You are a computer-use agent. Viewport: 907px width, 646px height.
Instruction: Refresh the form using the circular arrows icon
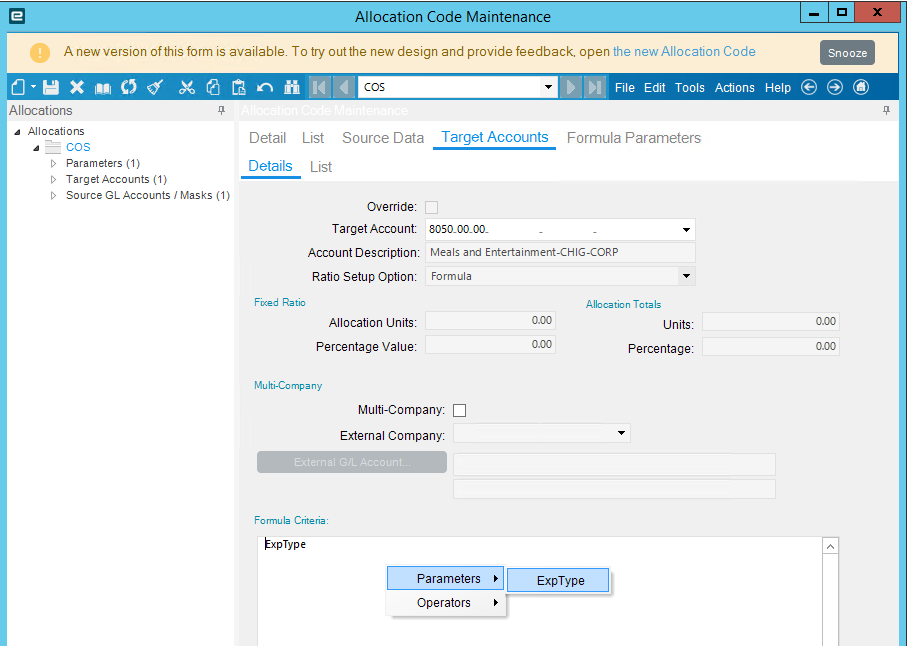click(128, 87)
